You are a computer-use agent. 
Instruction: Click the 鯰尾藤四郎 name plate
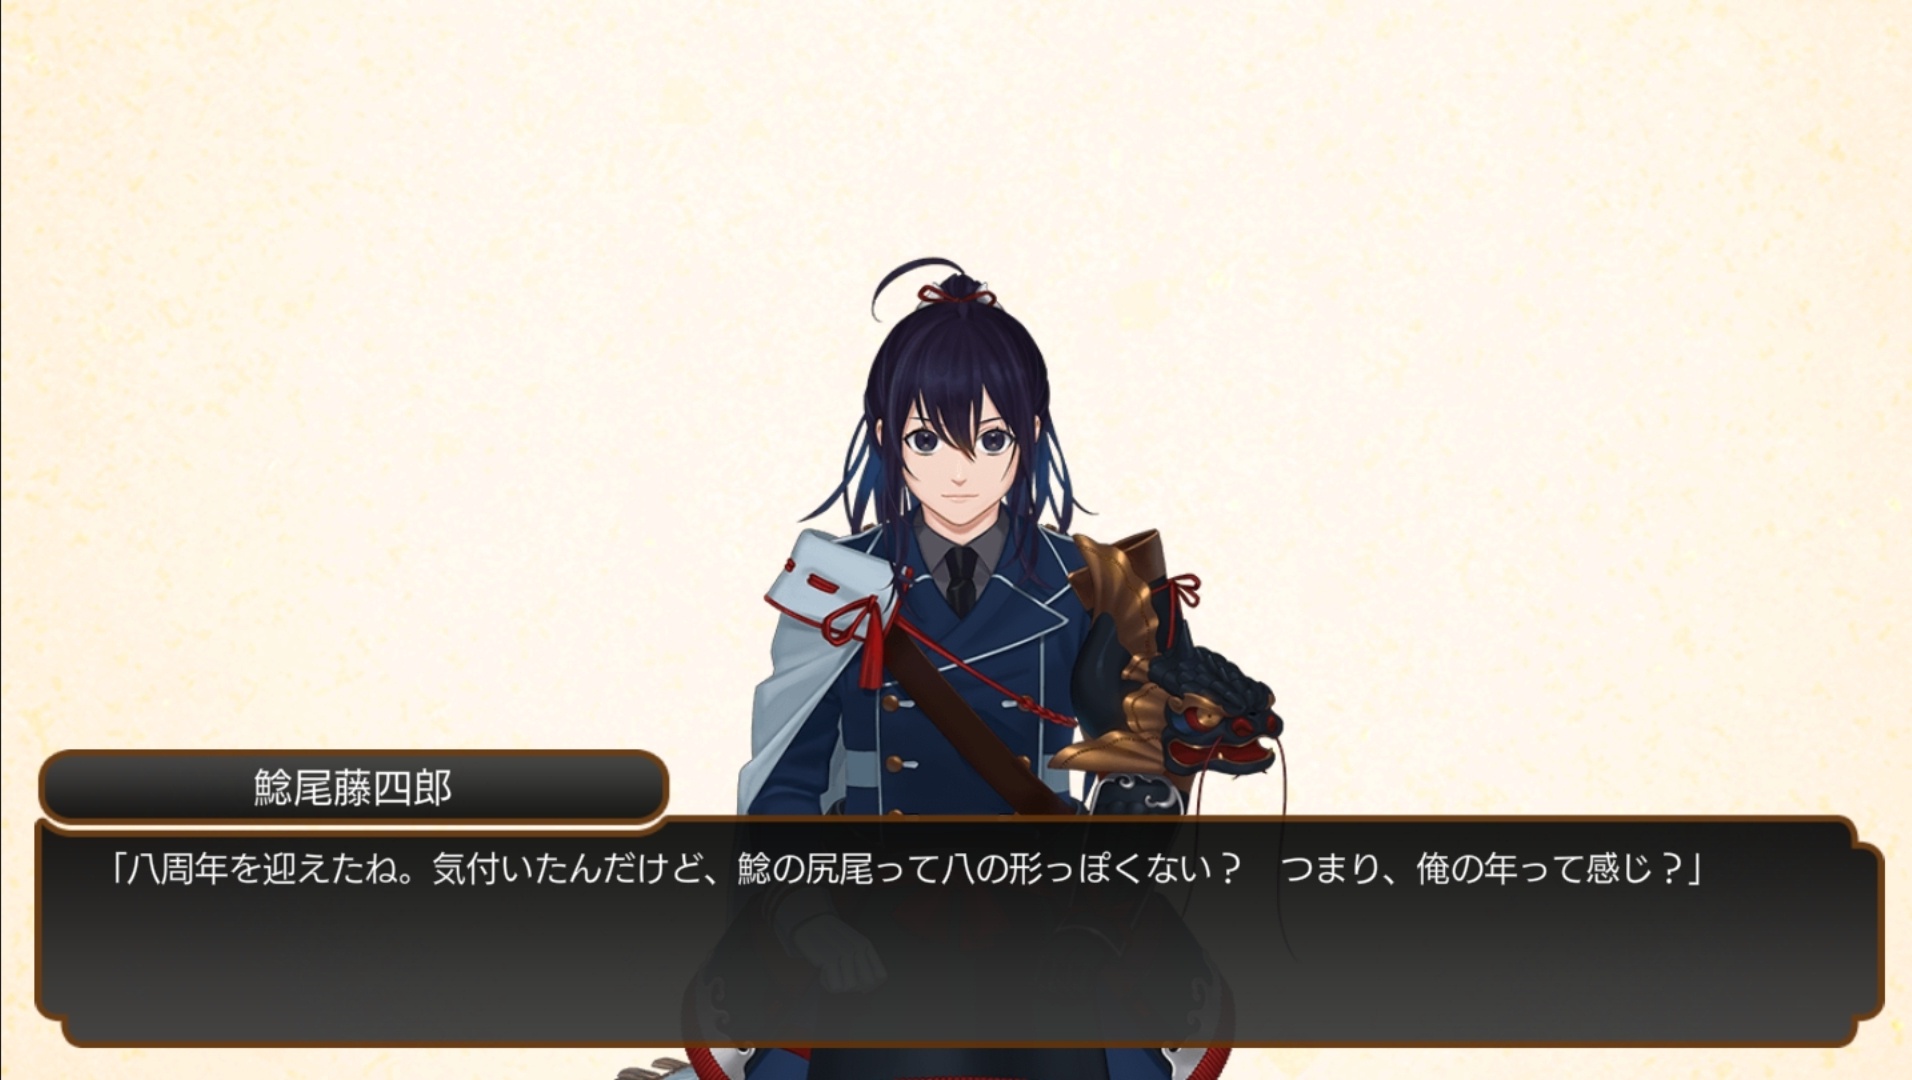tap(353, 788)
